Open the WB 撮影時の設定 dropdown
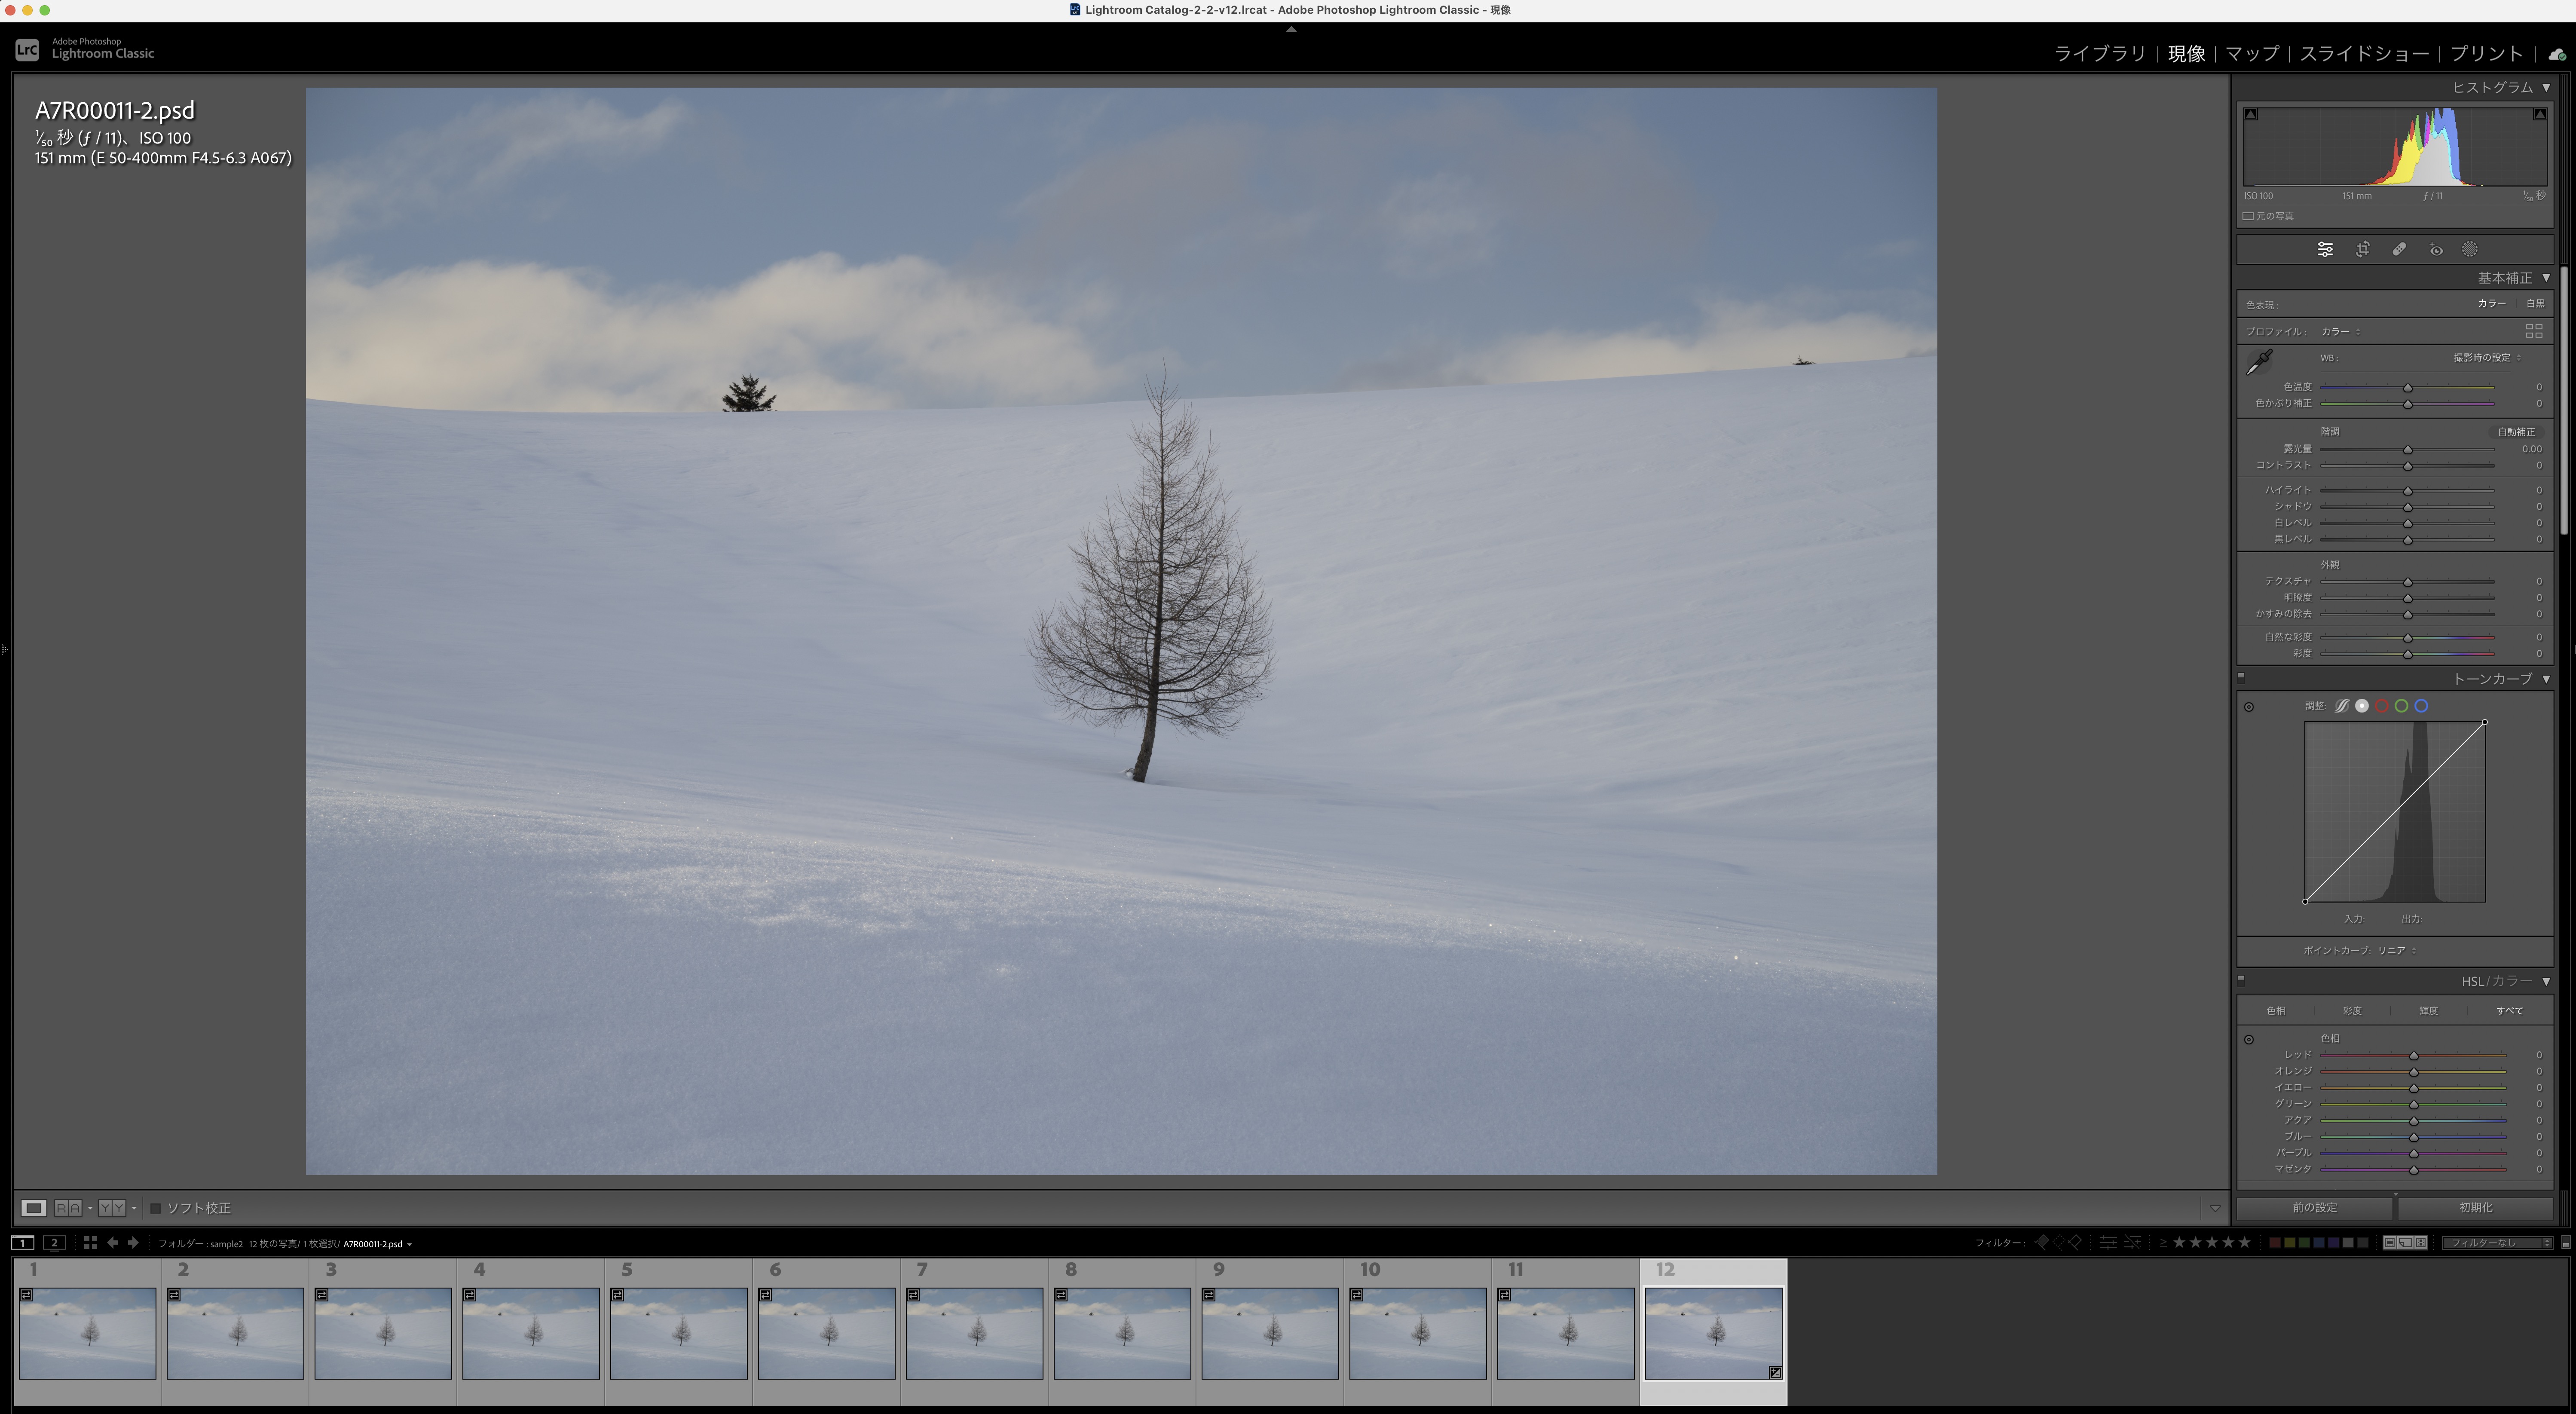 pos(2486,358)
